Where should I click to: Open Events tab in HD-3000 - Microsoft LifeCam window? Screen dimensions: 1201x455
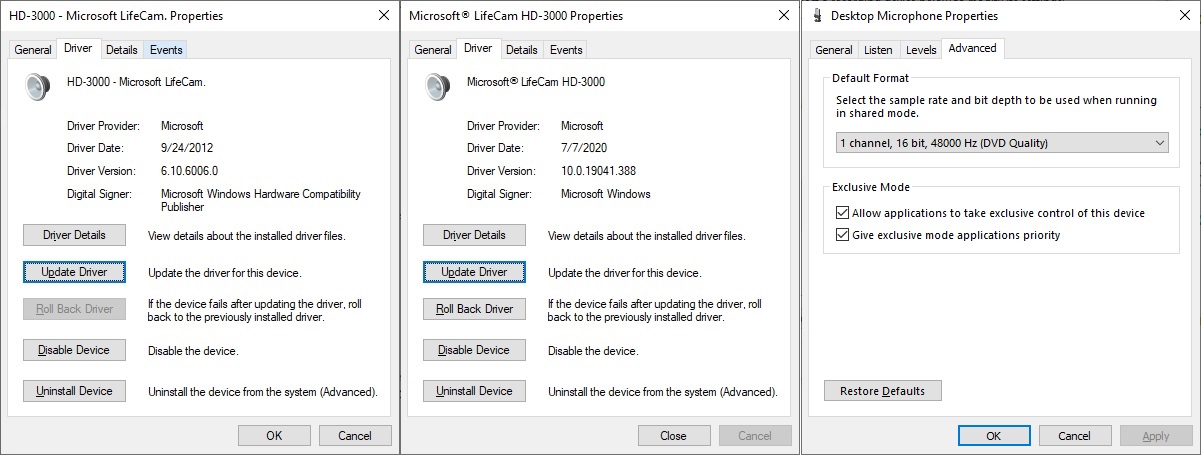coord(166,49)
